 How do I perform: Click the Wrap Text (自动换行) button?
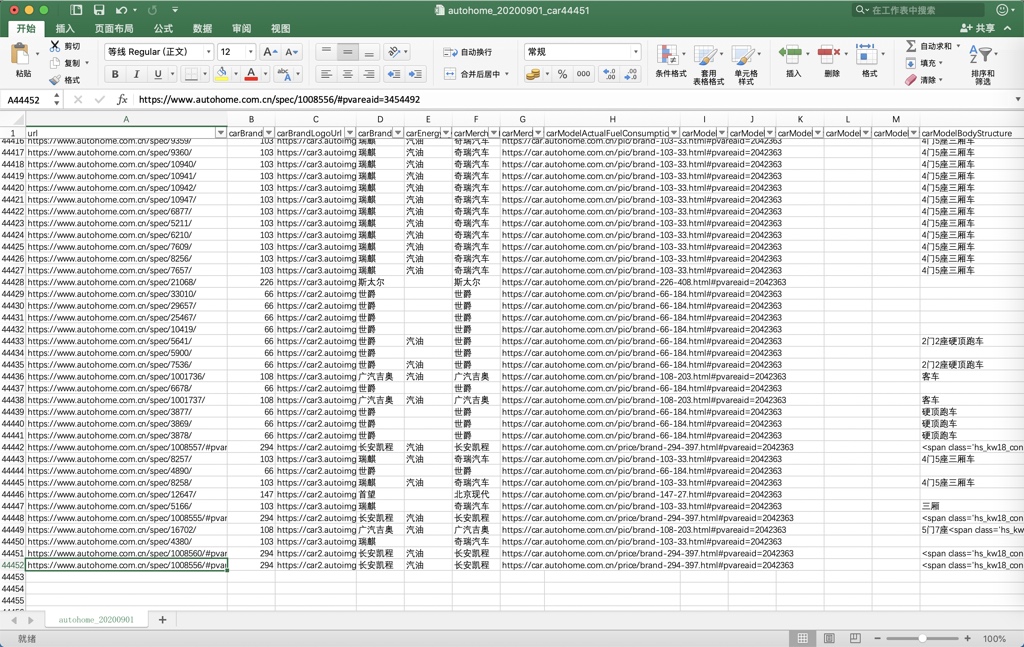click(468, 52)
